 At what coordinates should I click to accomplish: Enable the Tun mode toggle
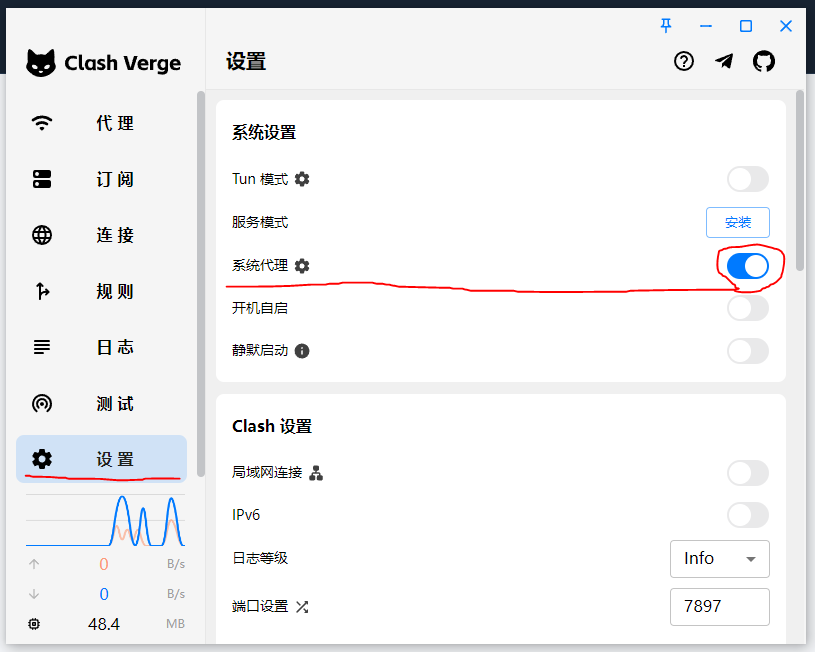click(747, 179)
